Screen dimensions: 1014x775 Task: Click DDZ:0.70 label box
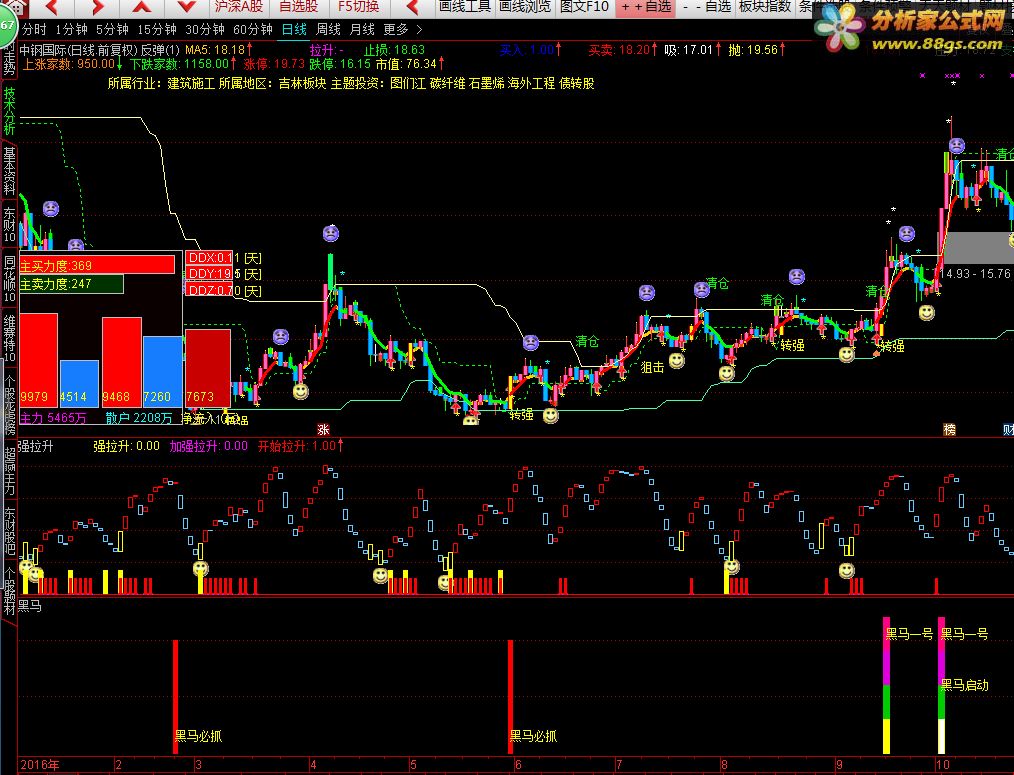[210, 291]
